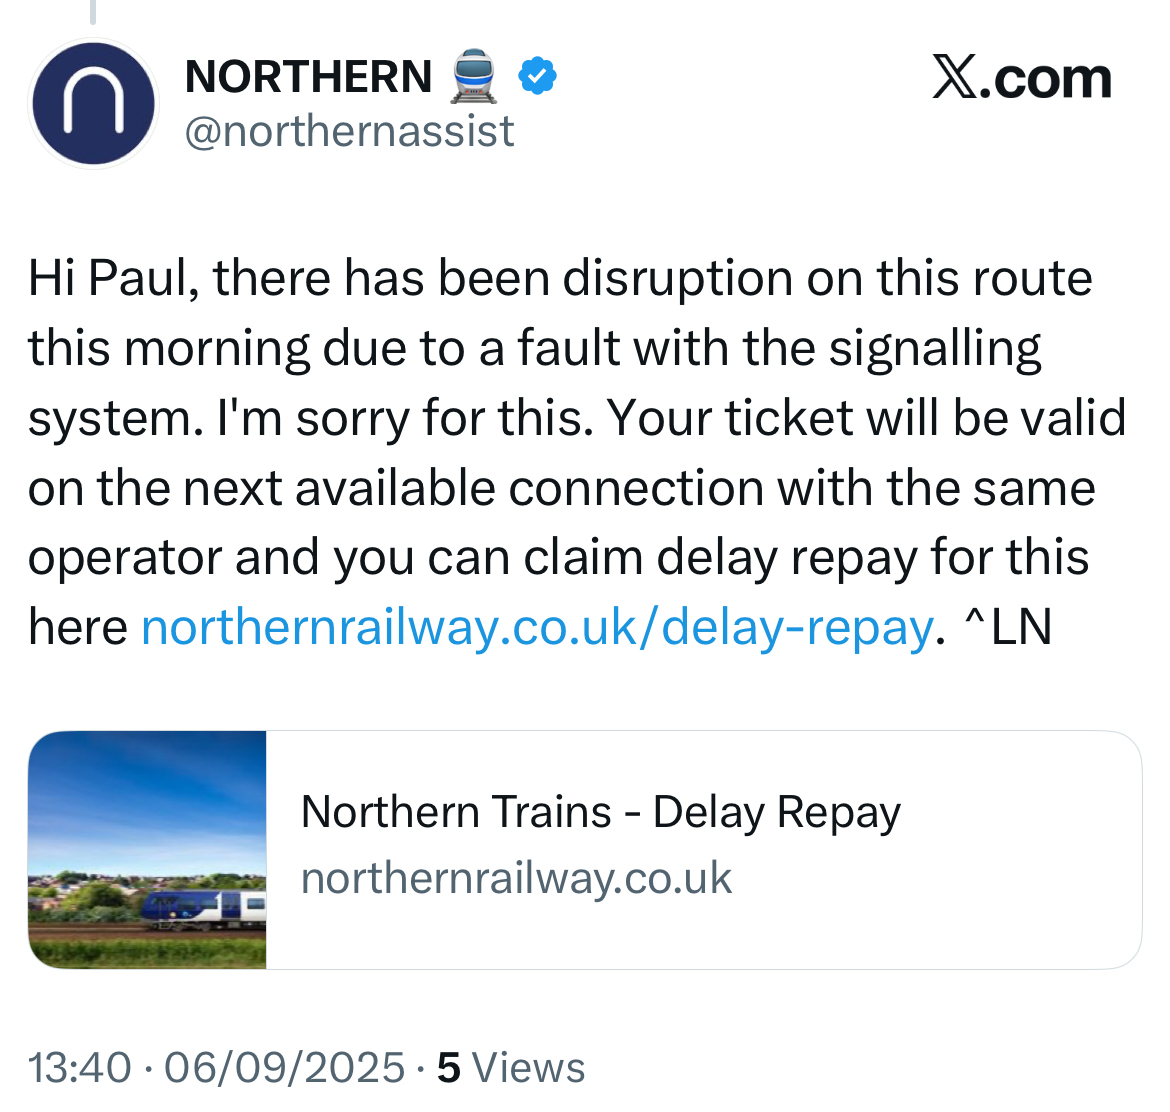
Task: Click the 13:40 post time
Action: pos(80,1068)
